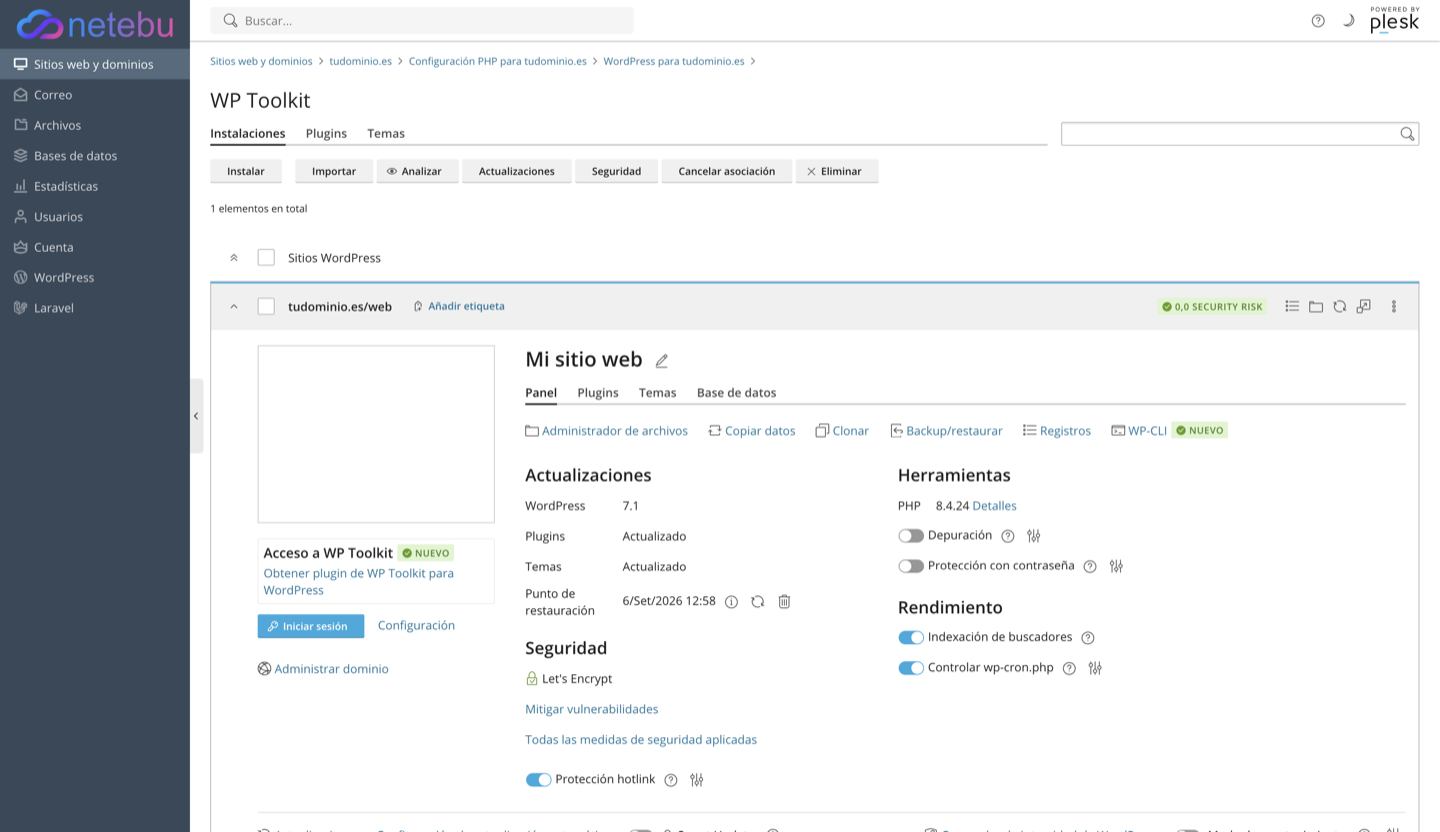1440x832 pixels.
Task: Disable Protección hotlink switch
Action: tap(539, 780)
